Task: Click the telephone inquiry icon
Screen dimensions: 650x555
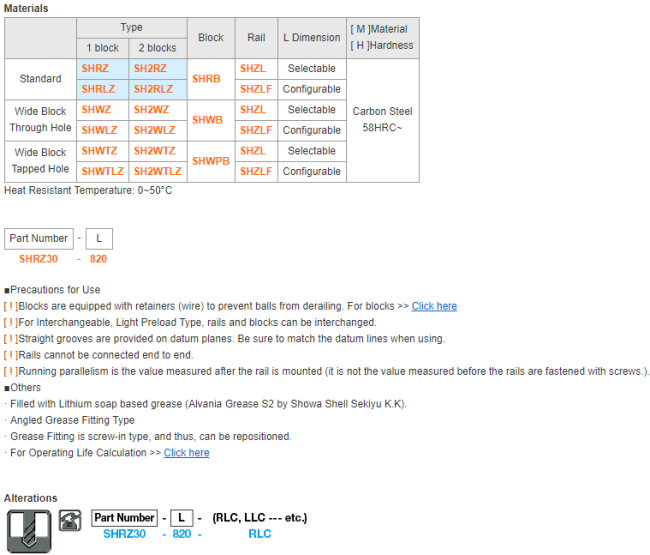Action: [69, 519]
